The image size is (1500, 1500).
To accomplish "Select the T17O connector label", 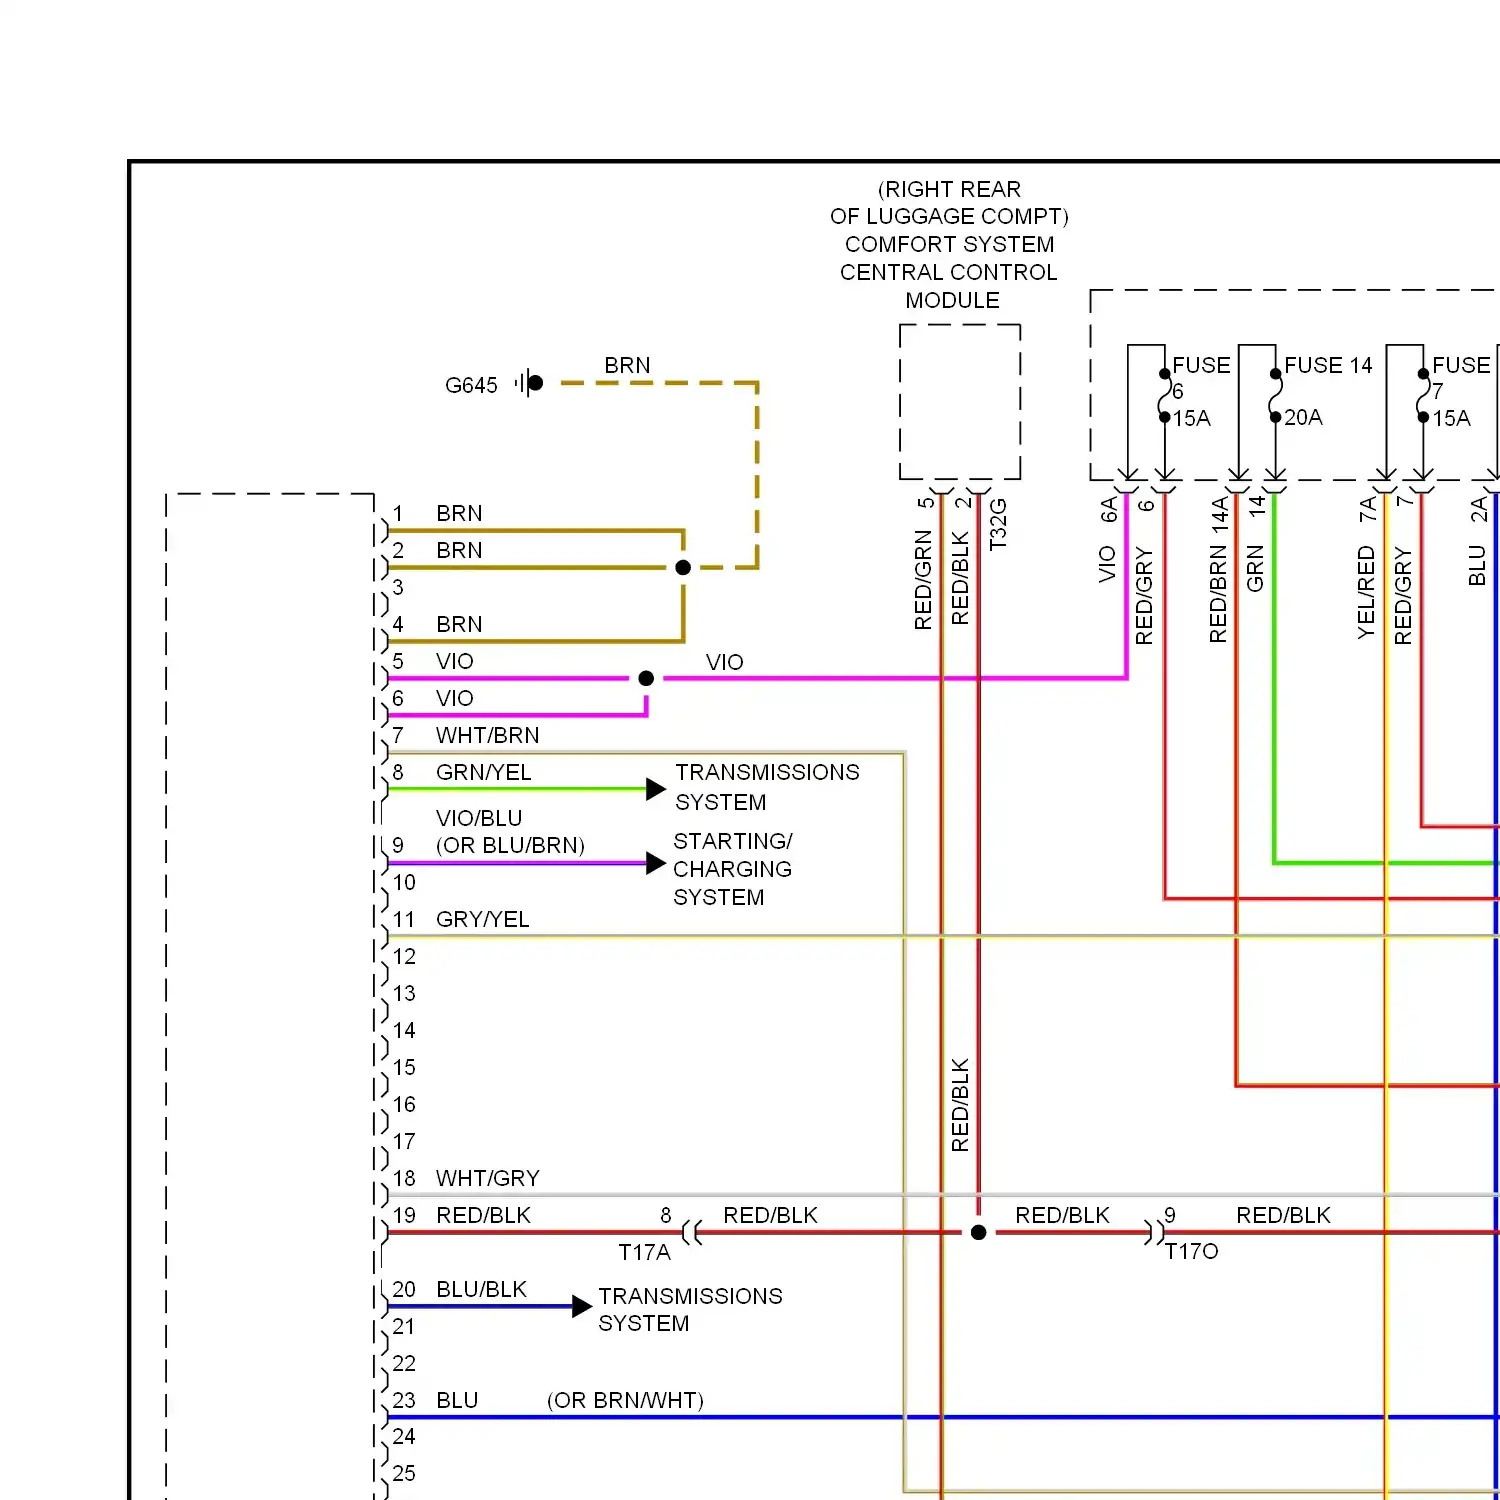I will tap(1192, 1251).
